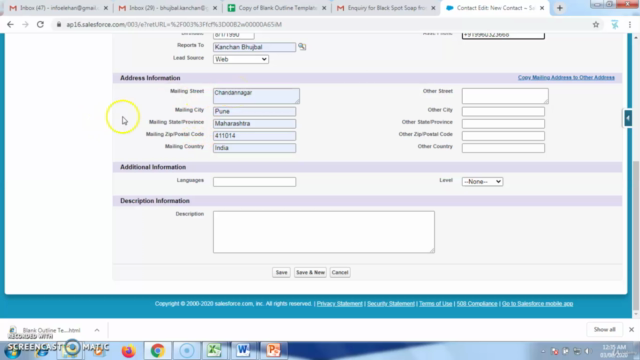The width and height of the screenshot is (640, 360).
Task: Click Copy Mailing Address to Other Address
Action: [x=566, y=78]
